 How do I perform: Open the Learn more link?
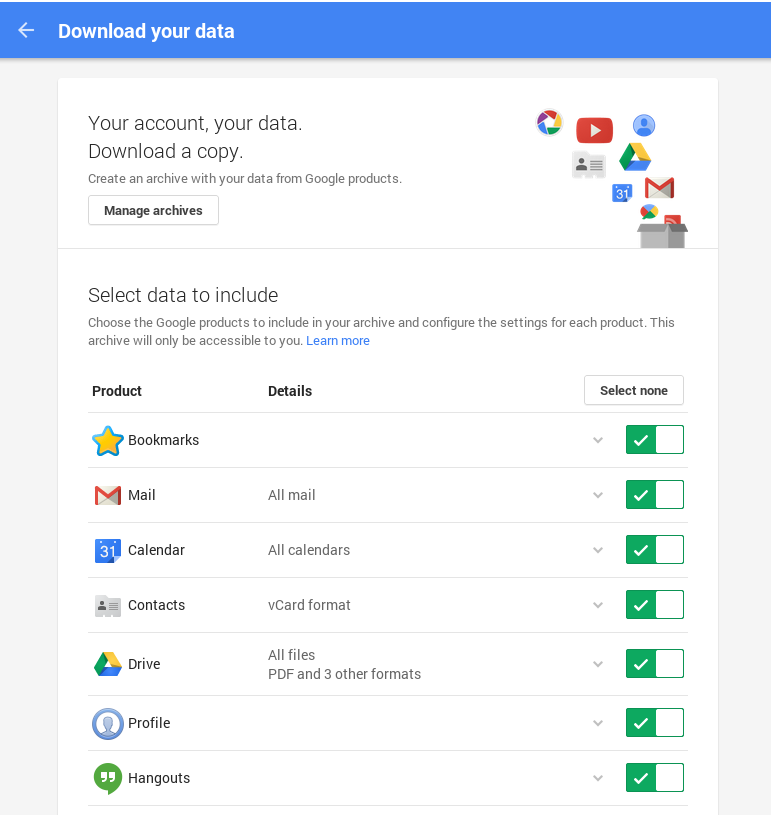[x=338, y=341]
